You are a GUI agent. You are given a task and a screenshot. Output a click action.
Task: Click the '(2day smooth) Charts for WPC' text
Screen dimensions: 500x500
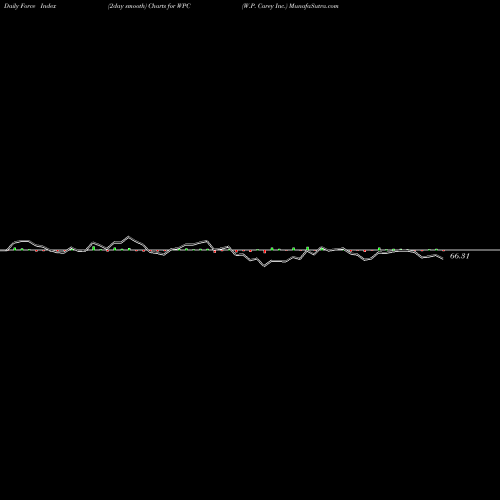click(149, 6)
